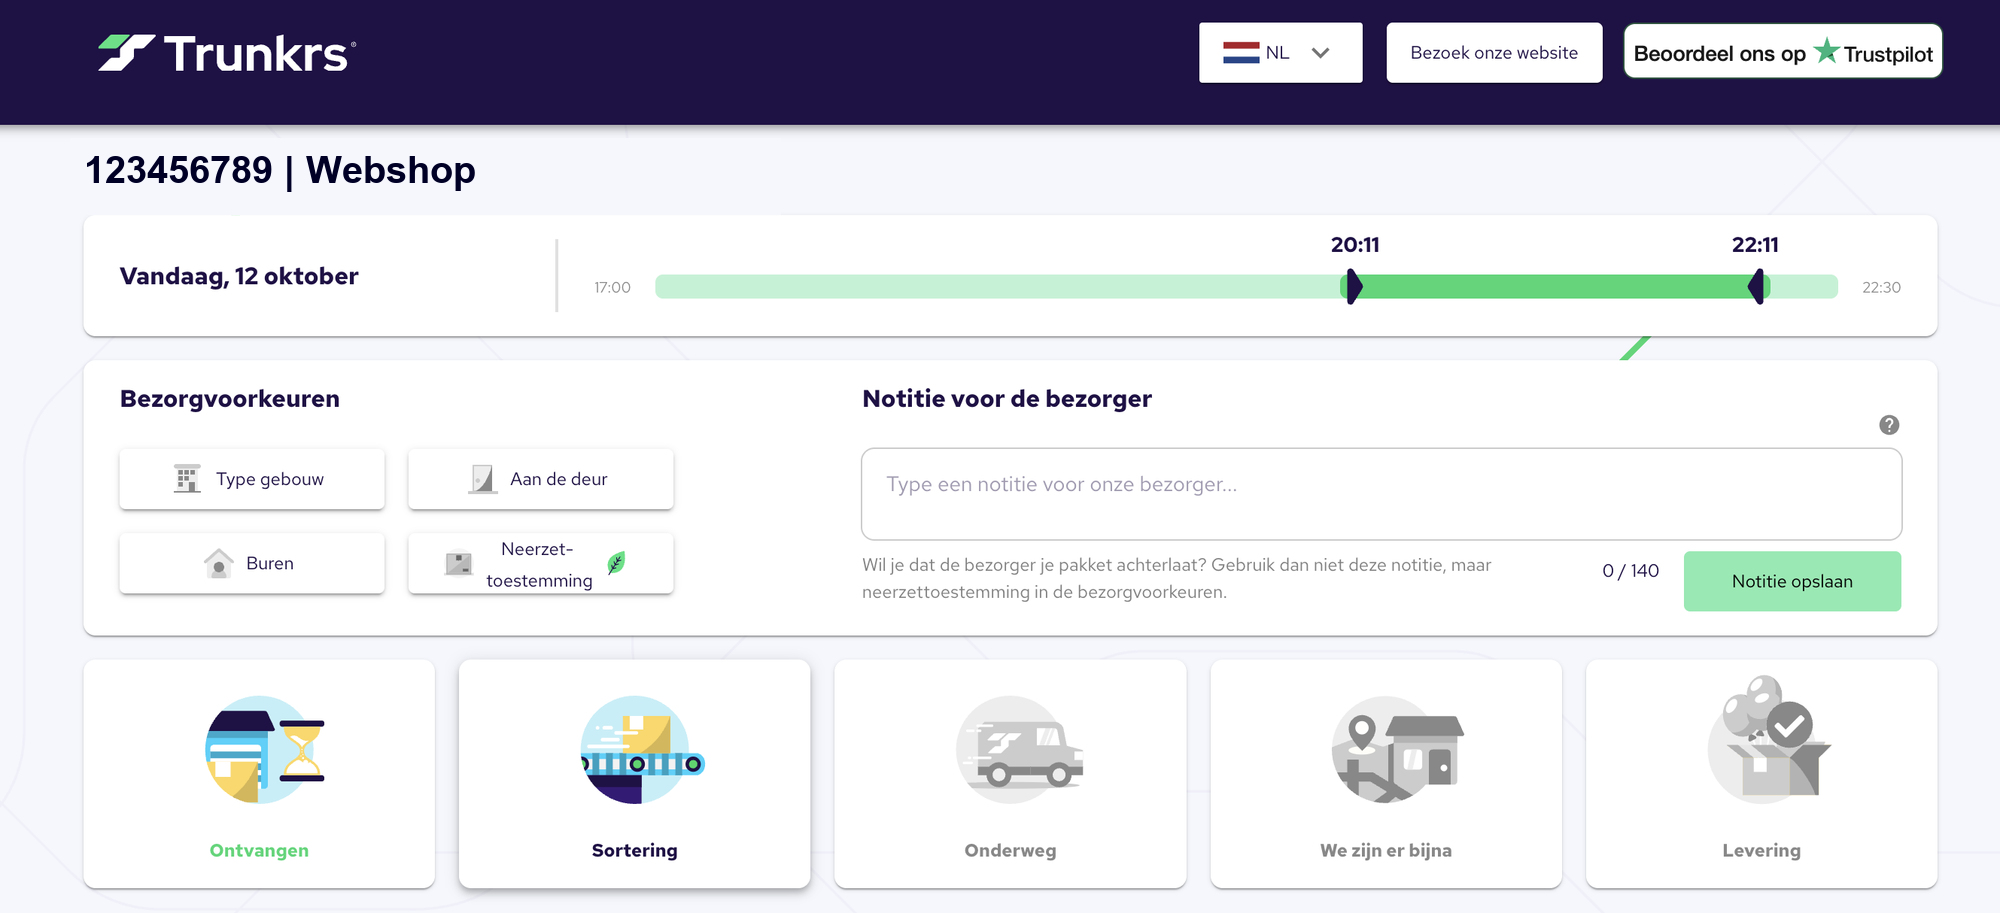The height and width of the screenshot is (913, 2000).
Task: Click the Trunkrs logo
Action: pos(227,53)
